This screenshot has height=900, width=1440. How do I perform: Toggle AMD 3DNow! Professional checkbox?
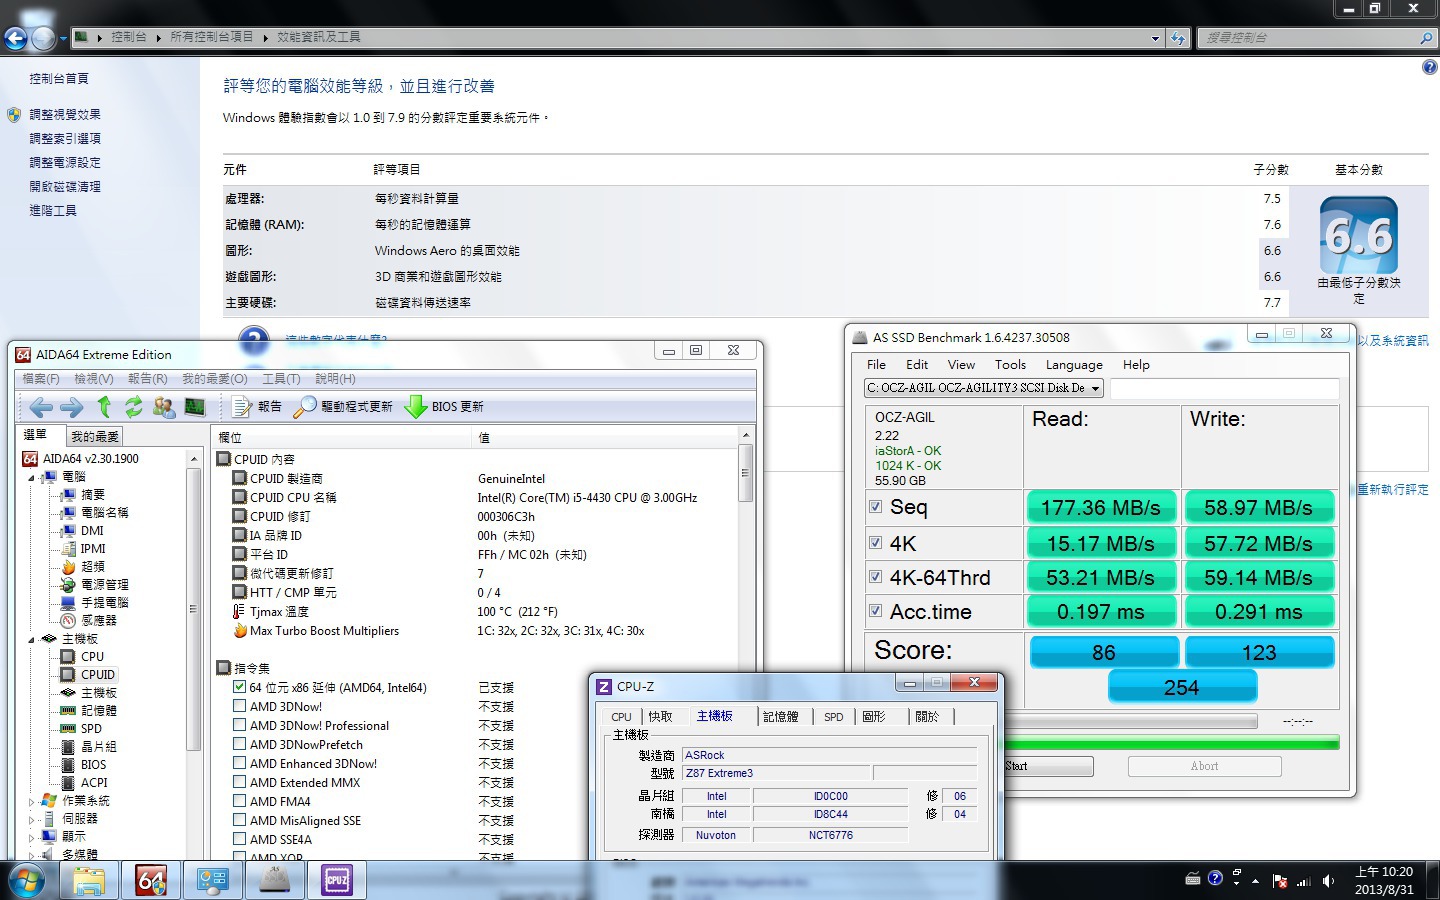pyautogui.click(x=239, y=725)
